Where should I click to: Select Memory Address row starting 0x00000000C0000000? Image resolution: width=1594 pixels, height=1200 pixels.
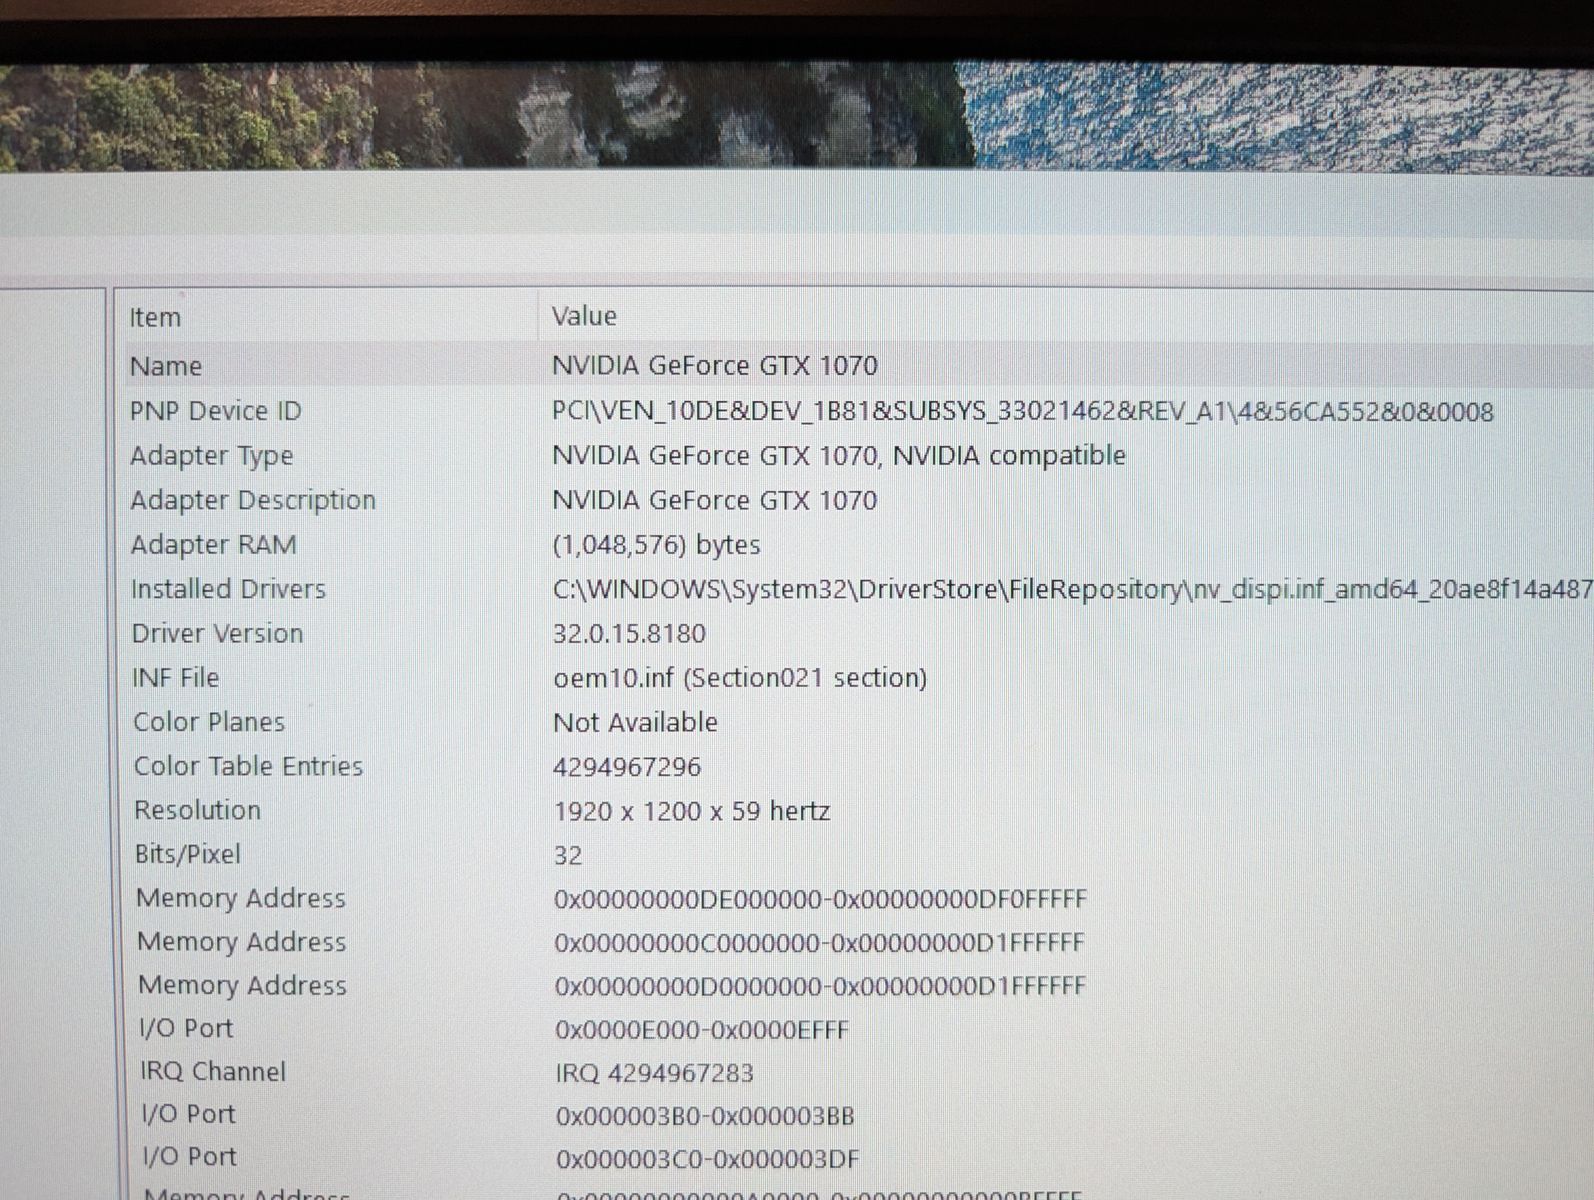tap(242, 942)
